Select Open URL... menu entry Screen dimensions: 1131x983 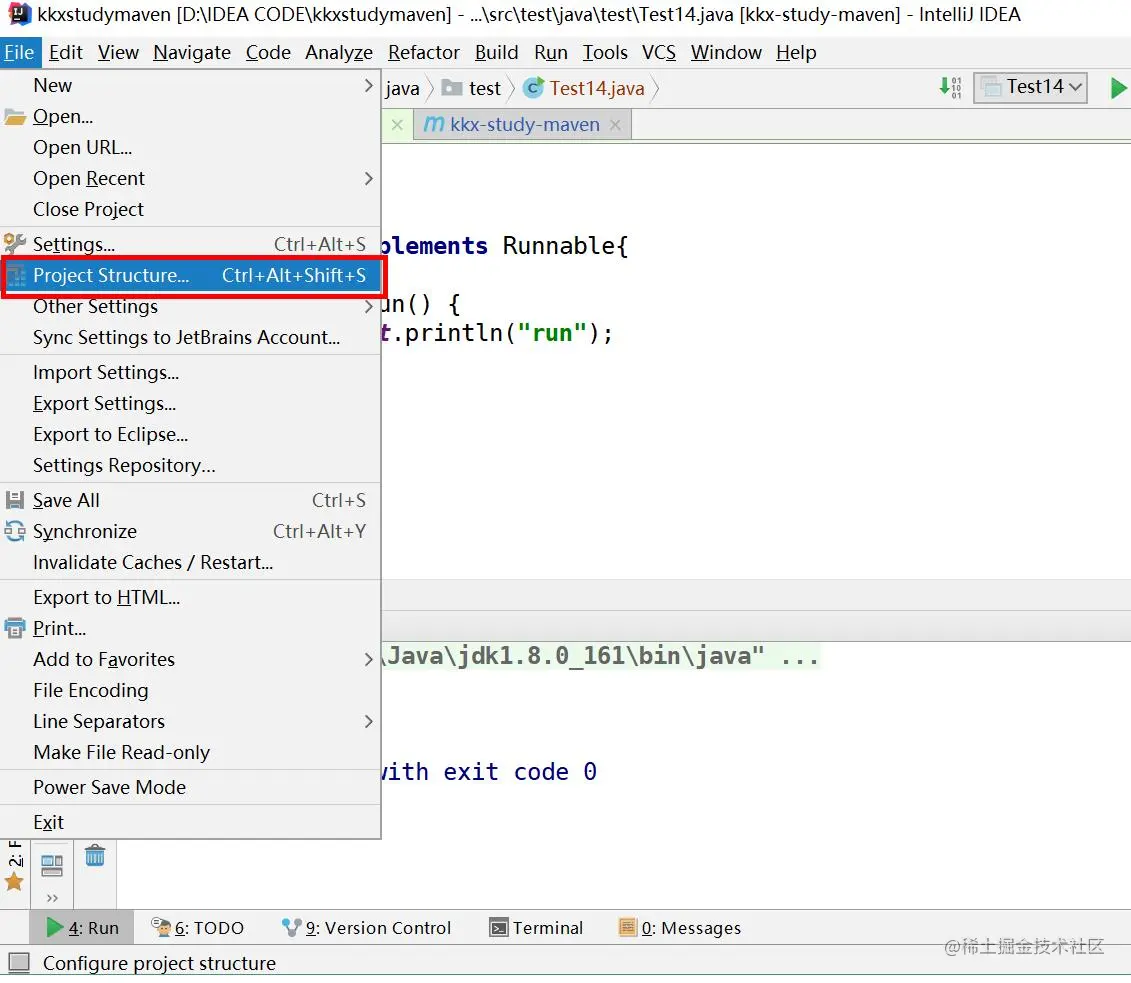pos(190,147)
